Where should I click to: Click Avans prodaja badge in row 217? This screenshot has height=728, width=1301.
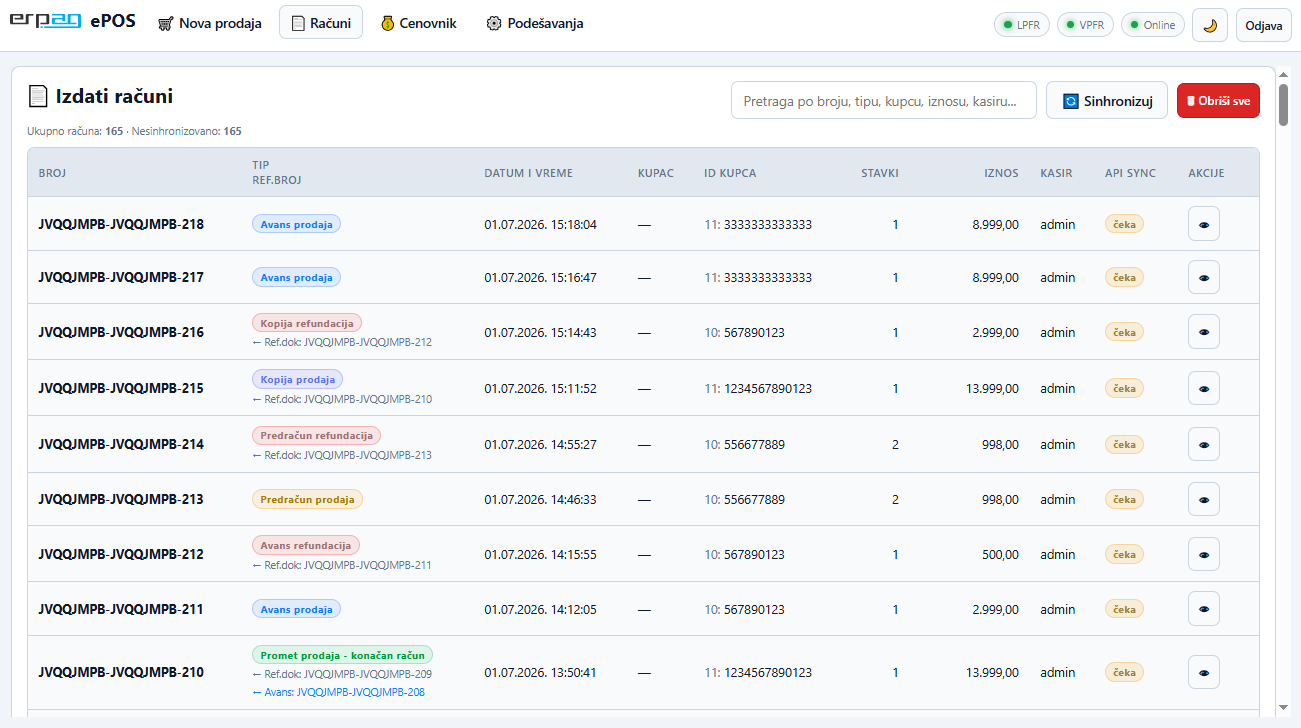[x=296, y=277]
